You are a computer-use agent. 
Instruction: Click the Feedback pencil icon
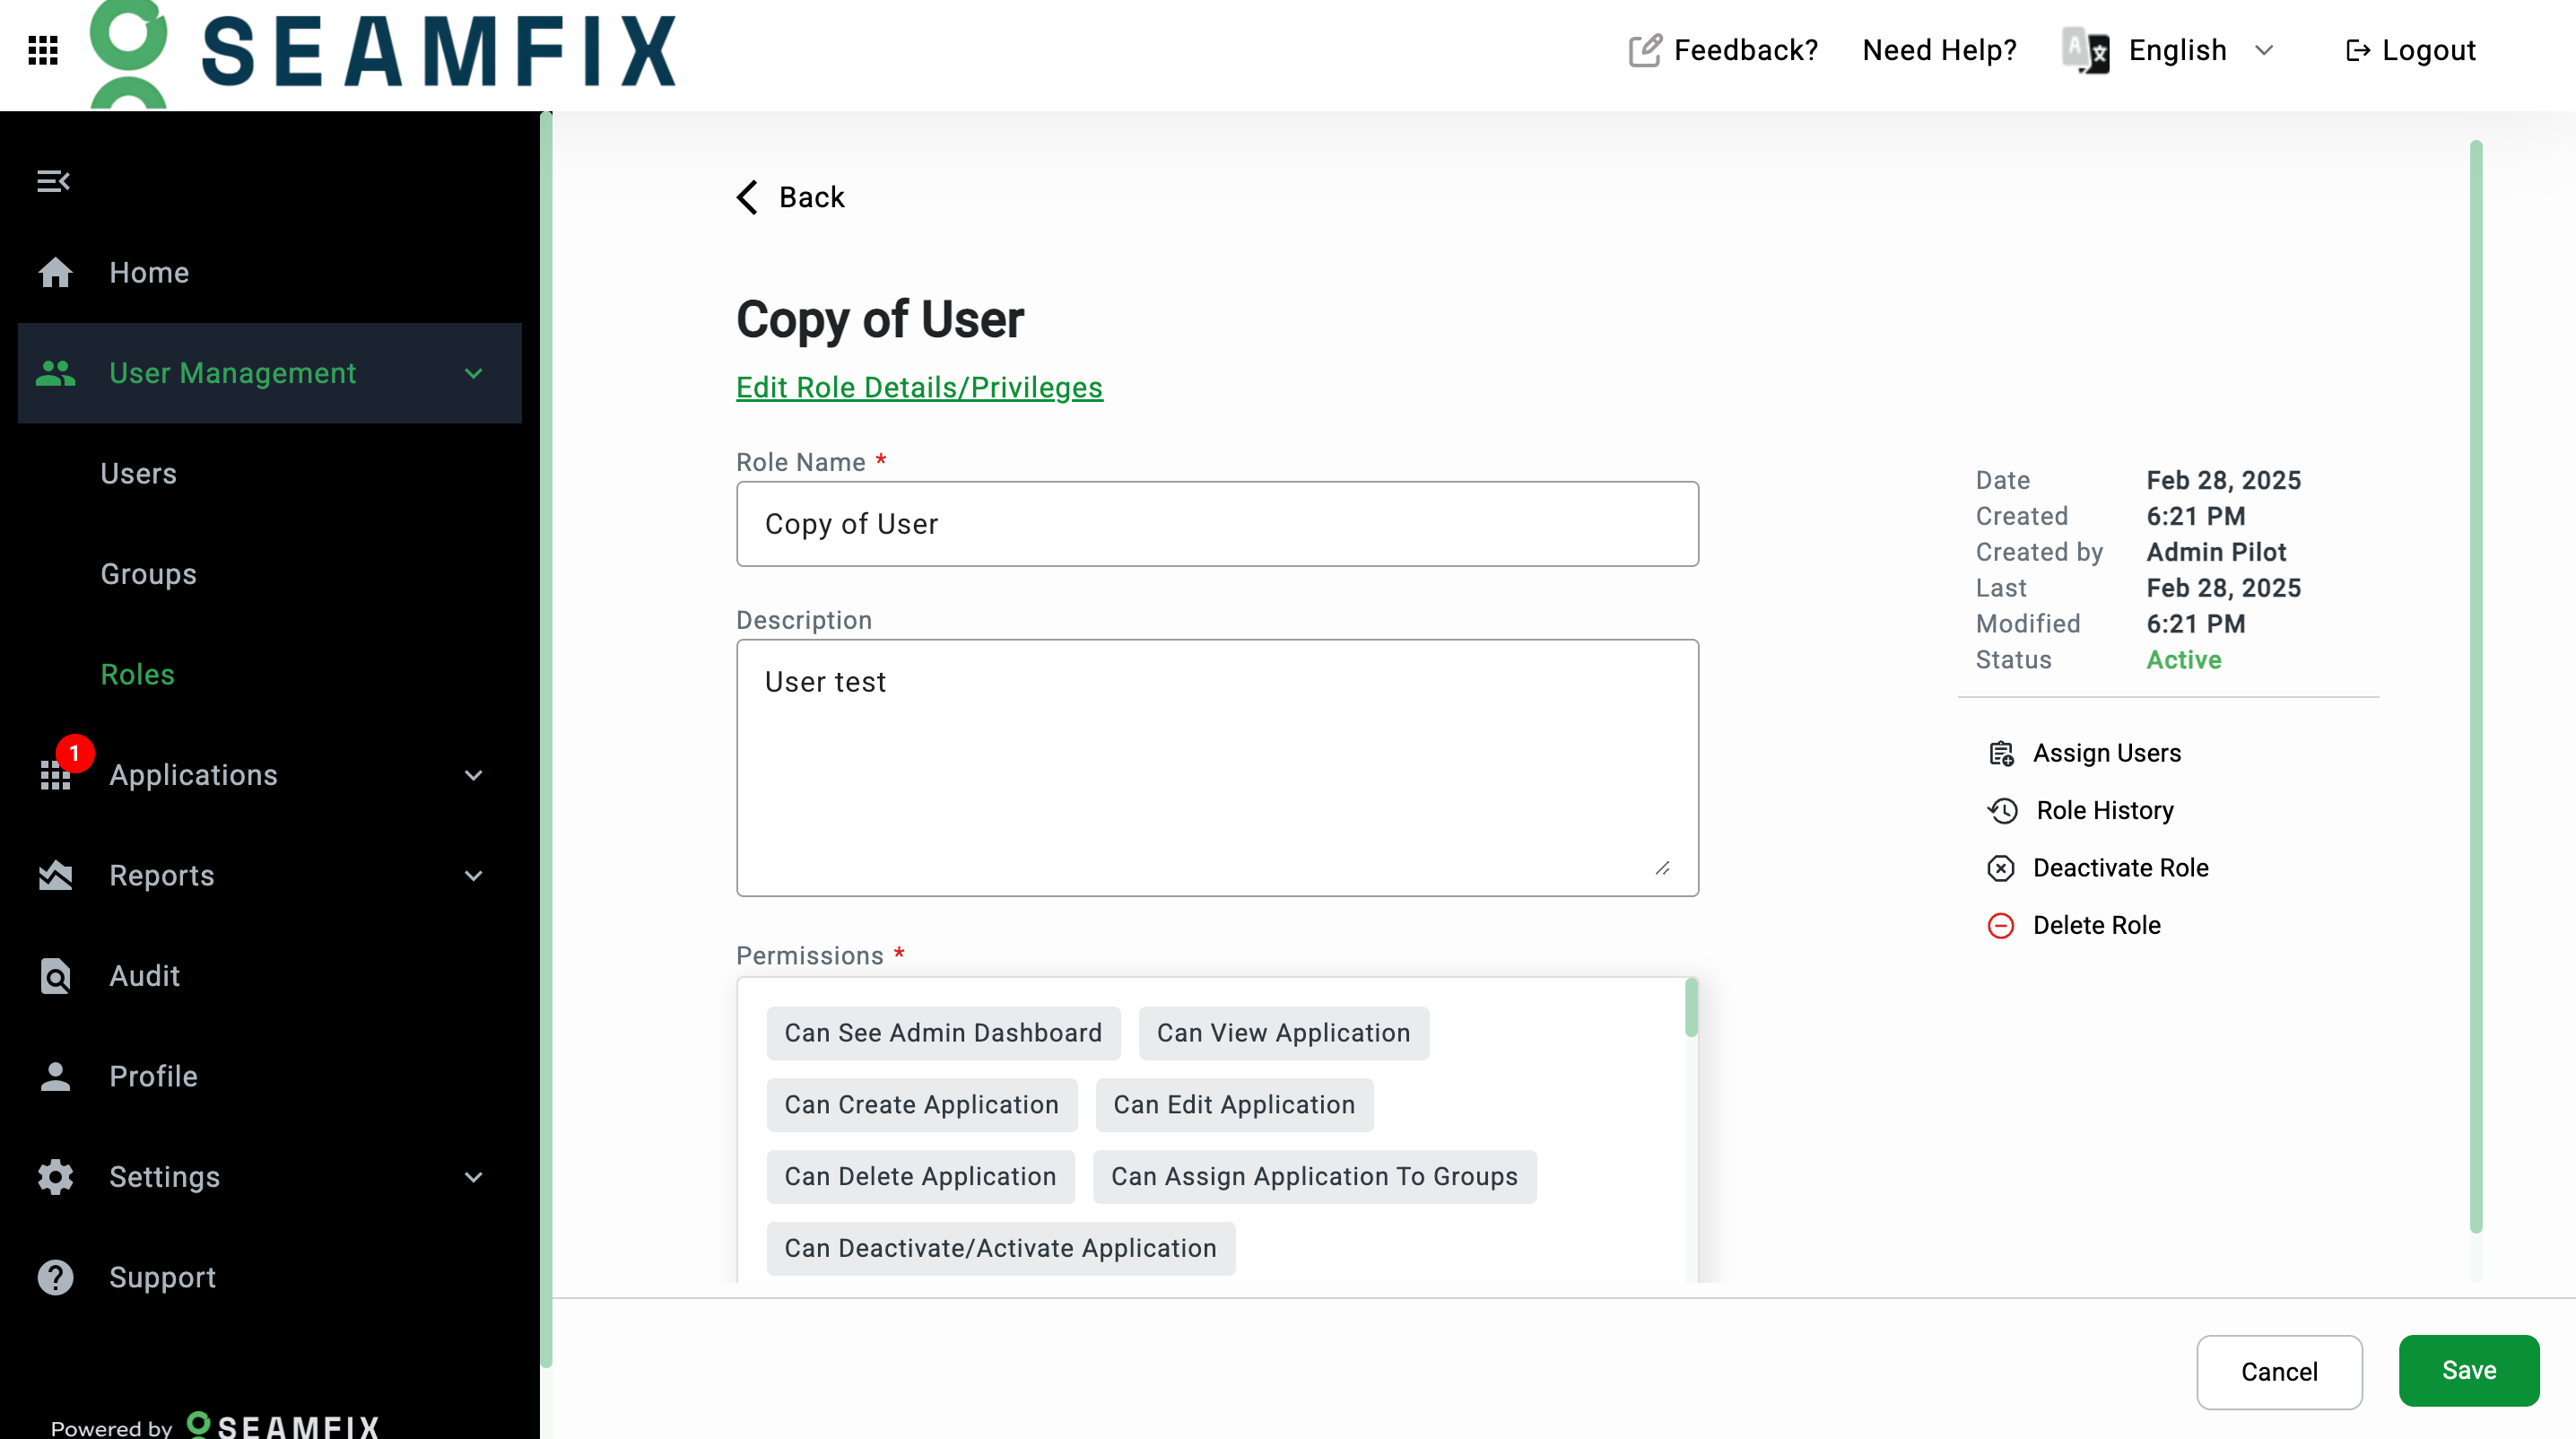[x=1645, y=50]
